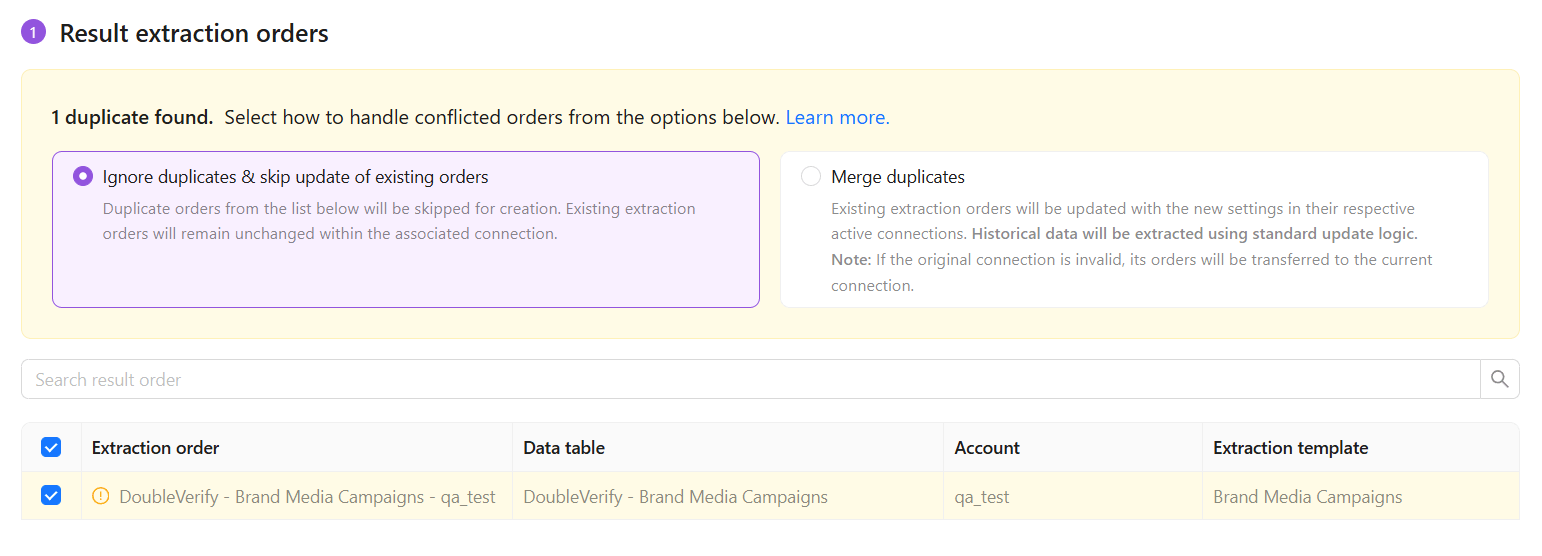The width and height of the screenshot is (1542, 556).
Task: Select 'Ignore duplicates & skip update' radio button
Action: tap(83, 177)
